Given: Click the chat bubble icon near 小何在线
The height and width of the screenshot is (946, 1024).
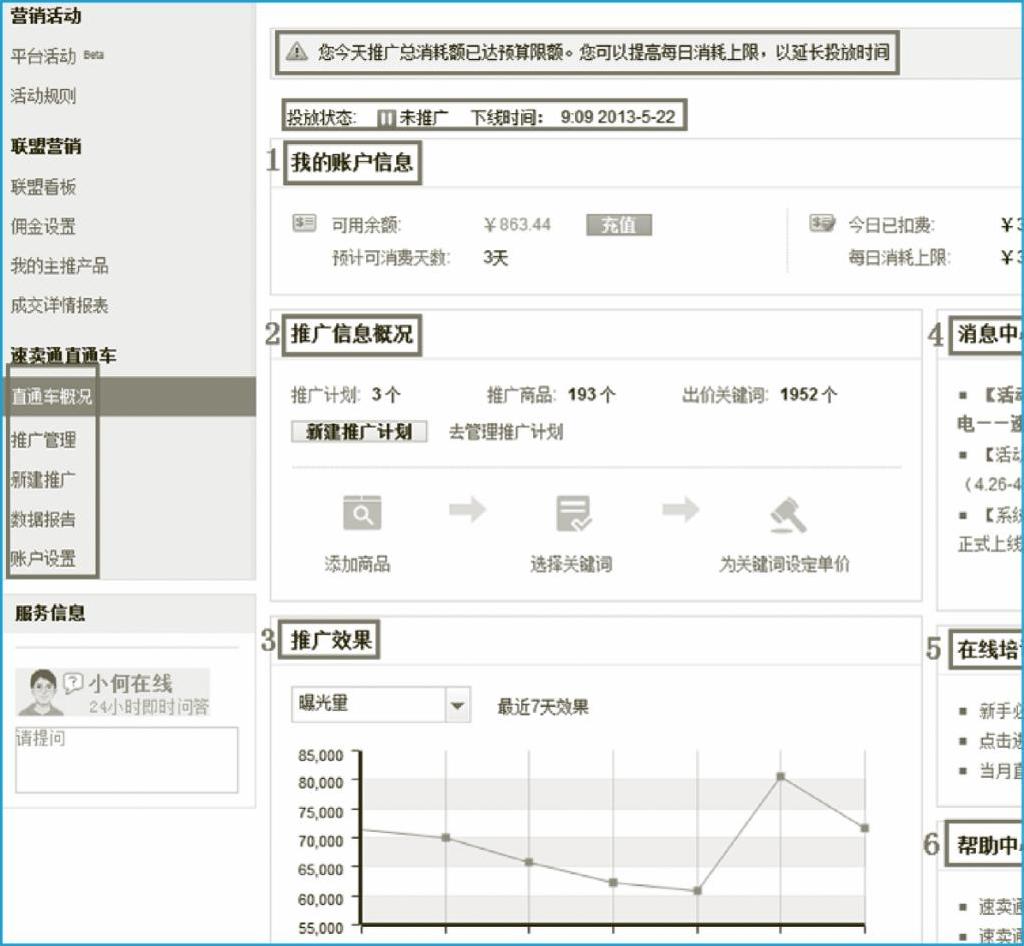Looking at the screenshot, I should pos(73,683).
